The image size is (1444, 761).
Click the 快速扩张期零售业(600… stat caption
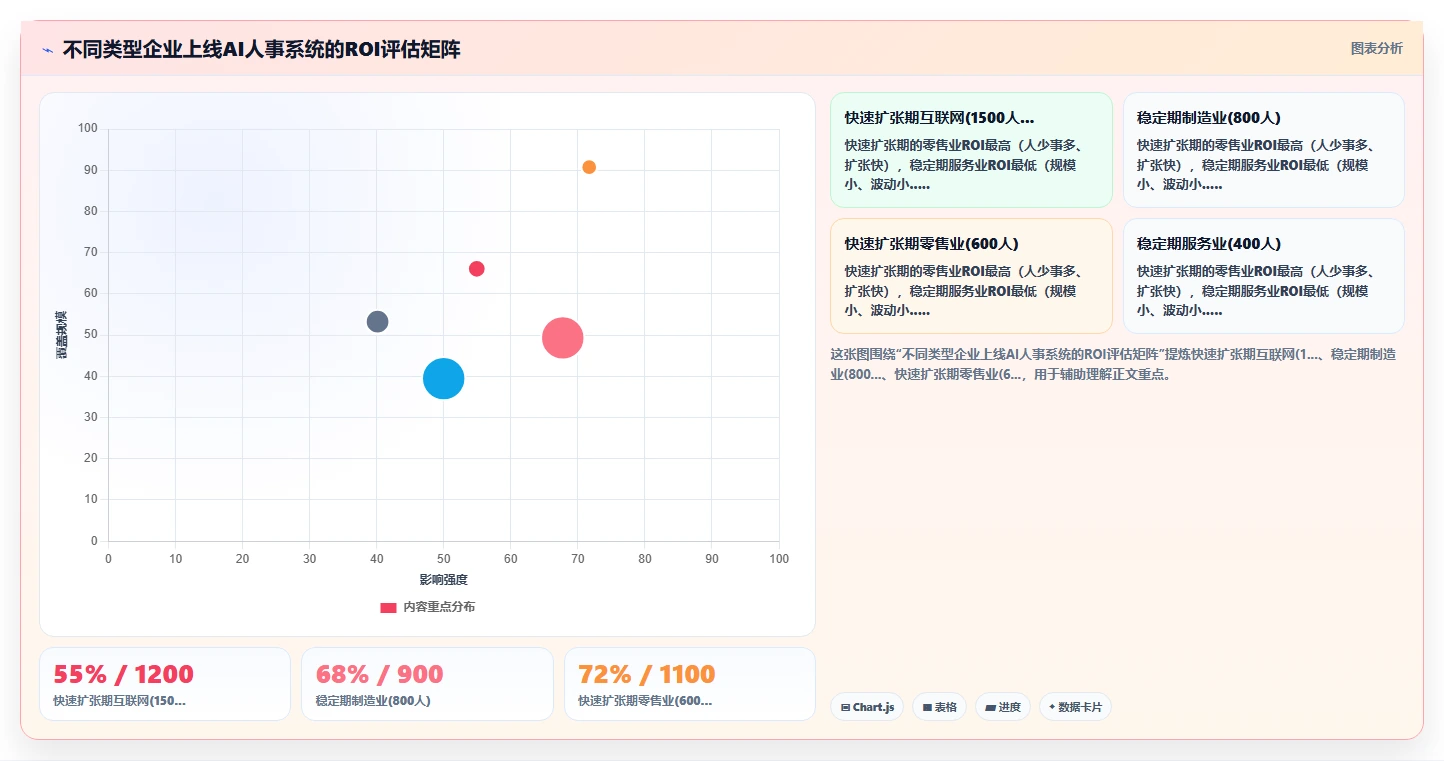[645, 701]
